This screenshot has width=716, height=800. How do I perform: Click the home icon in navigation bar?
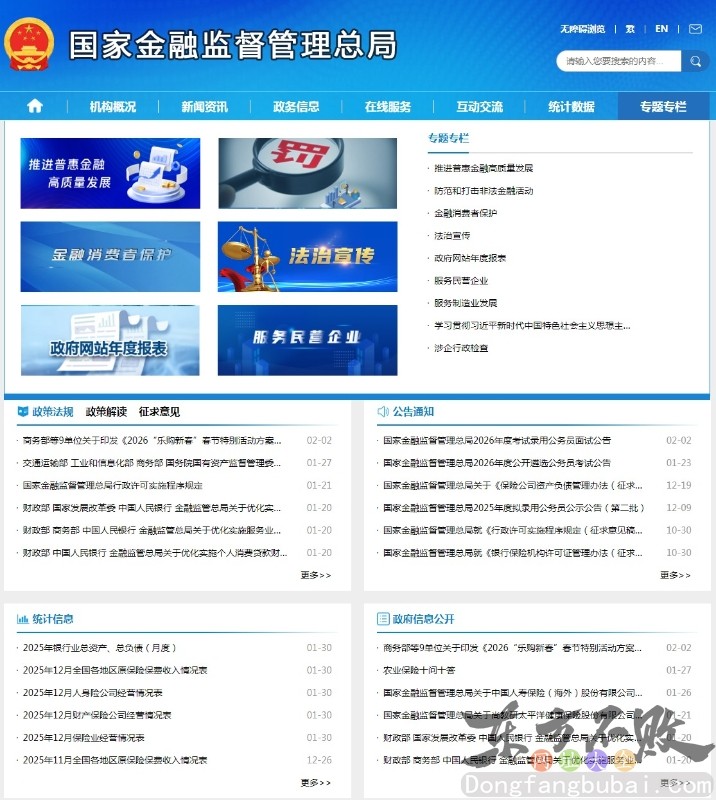pos(35,106)
